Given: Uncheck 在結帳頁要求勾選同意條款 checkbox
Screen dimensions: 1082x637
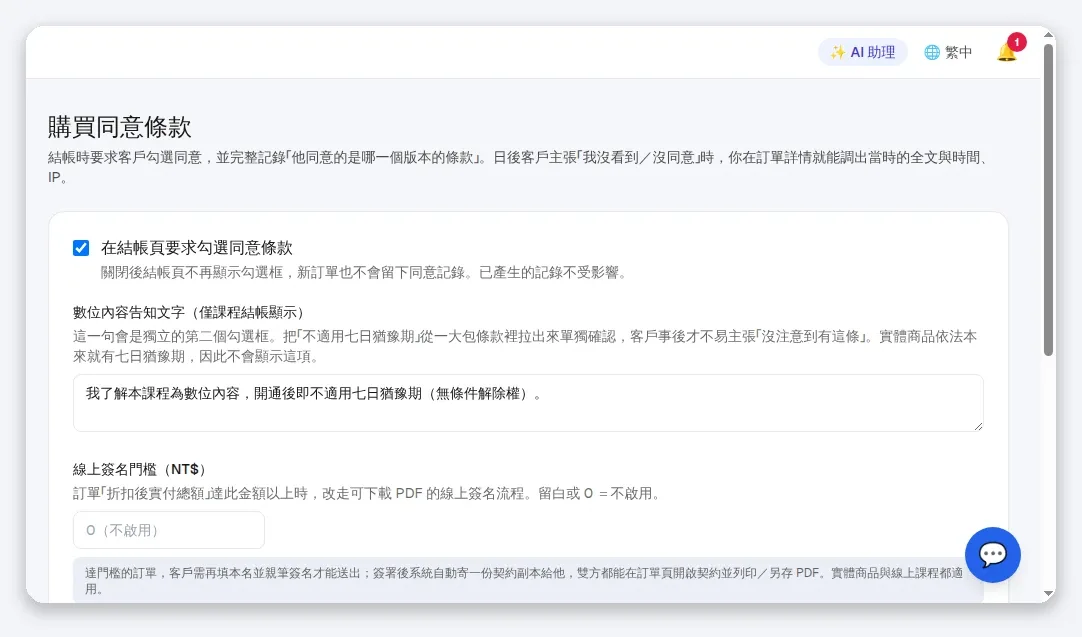Looking at the screenshot, I should pos(81,248).
